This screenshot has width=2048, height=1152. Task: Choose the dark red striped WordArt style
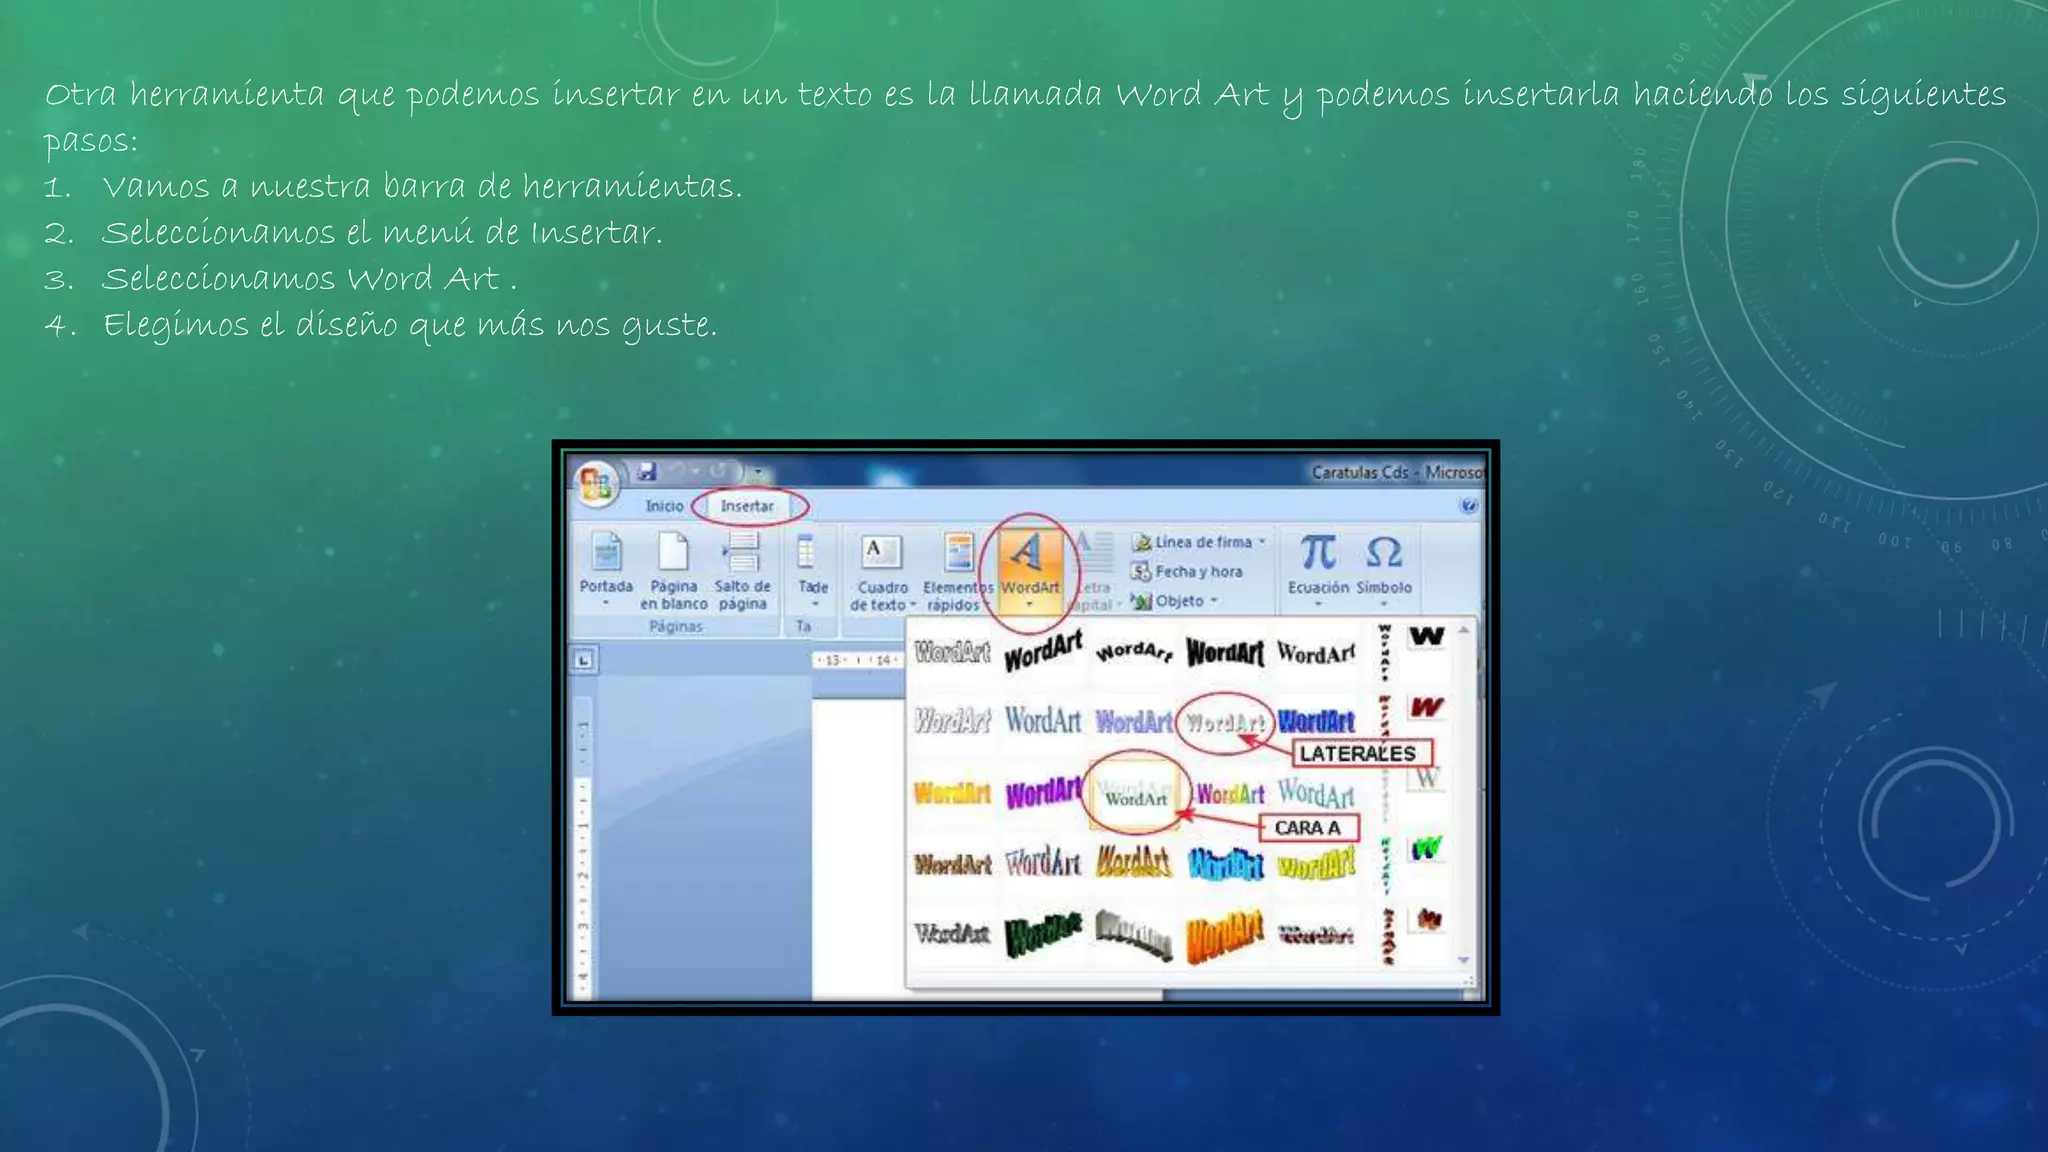(x=1316, y=934)
